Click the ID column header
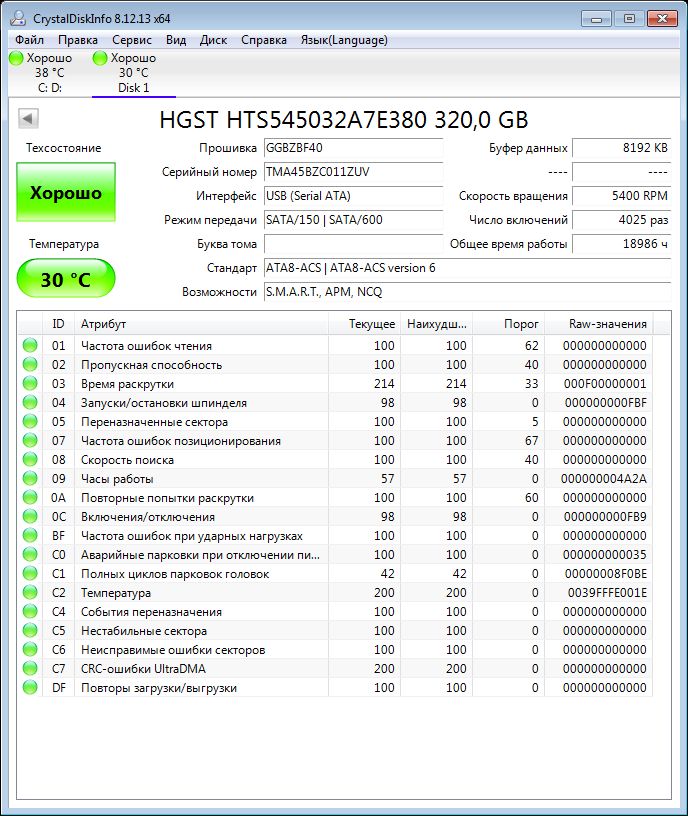688x816 pixels. [x=58, y=324]
